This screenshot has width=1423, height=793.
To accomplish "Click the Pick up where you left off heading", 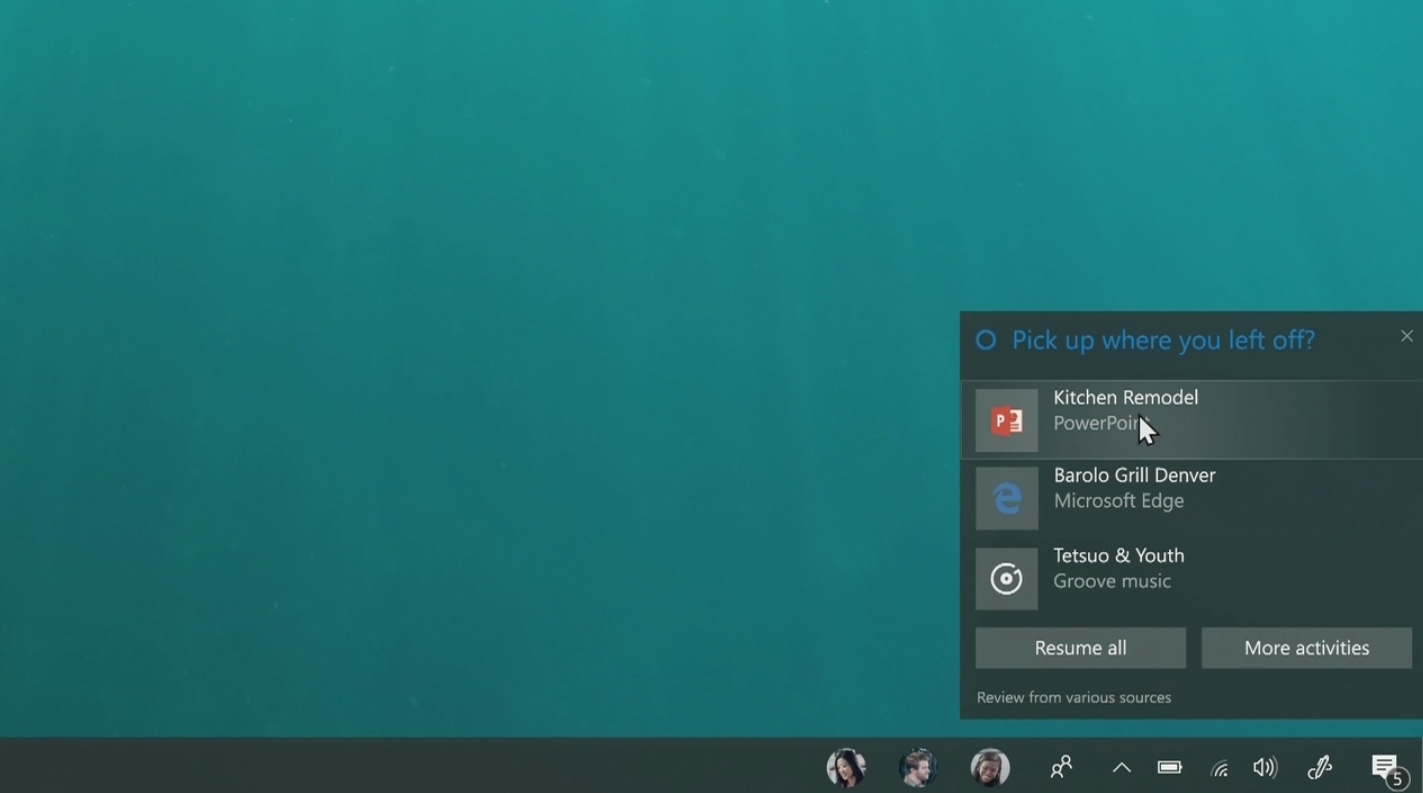I will [1163, 340].
